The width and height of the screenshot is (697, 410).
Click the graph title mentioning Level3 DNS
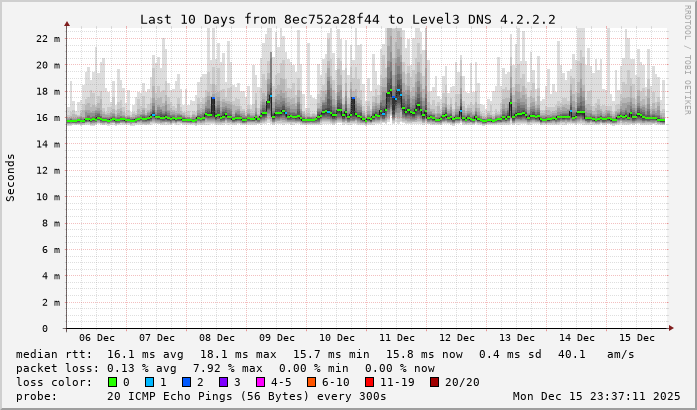click(x=347, y=19)
